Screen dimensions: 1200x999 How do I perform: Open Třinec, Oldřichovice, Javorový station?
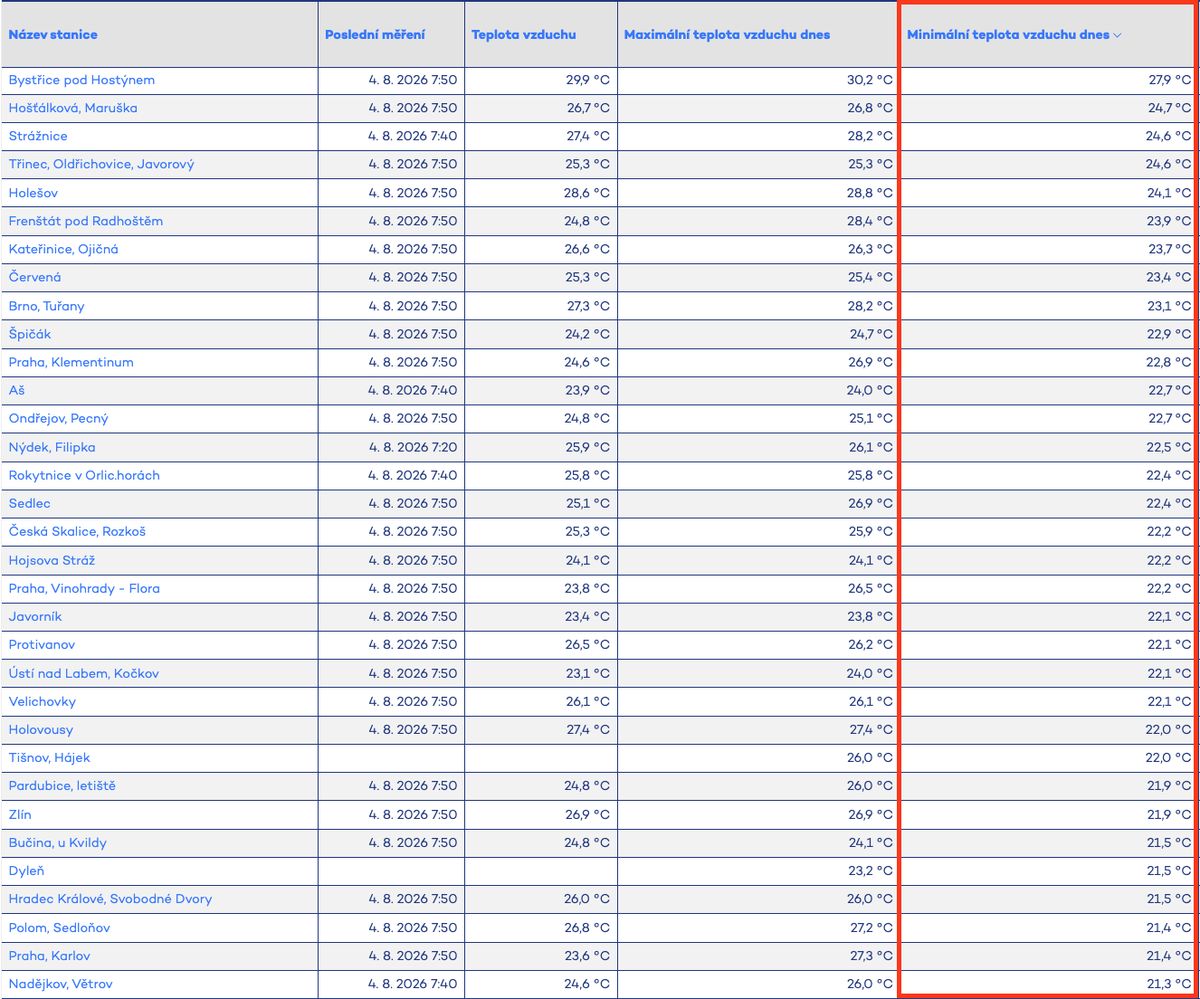coord(101,164)
